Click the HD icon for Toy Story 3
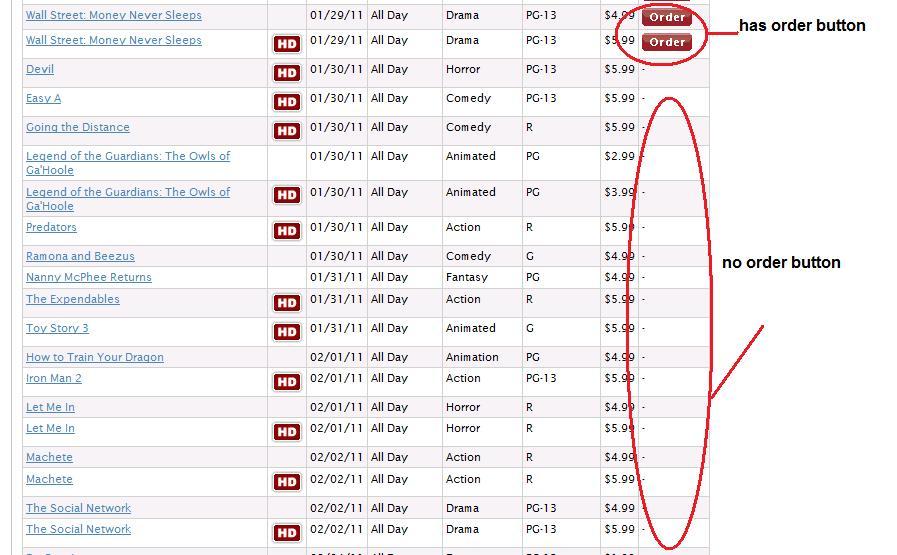 [x=287, y=332]
